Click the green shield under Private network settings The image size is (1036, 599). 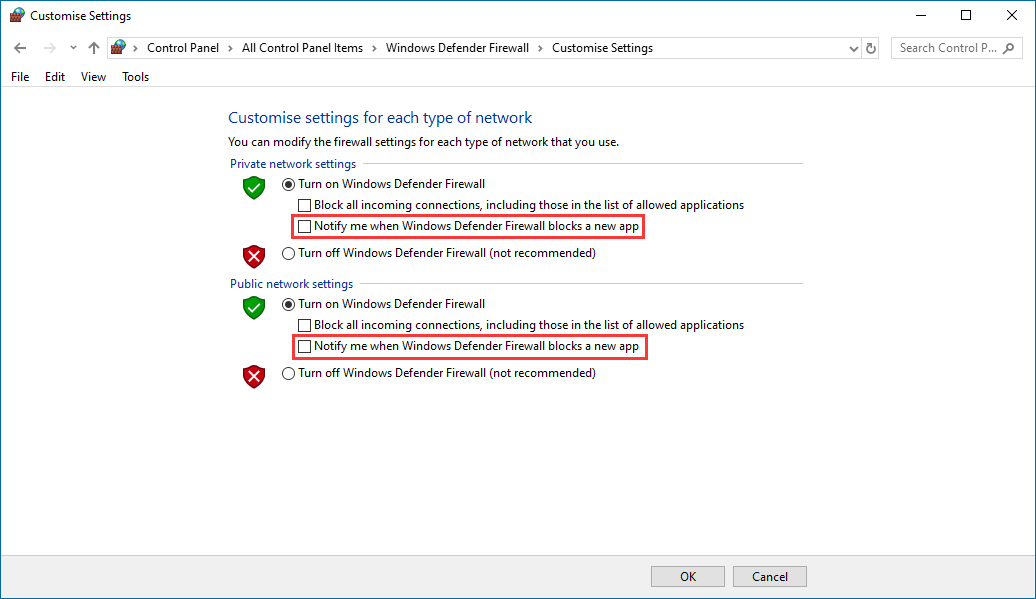pos(254,188)
